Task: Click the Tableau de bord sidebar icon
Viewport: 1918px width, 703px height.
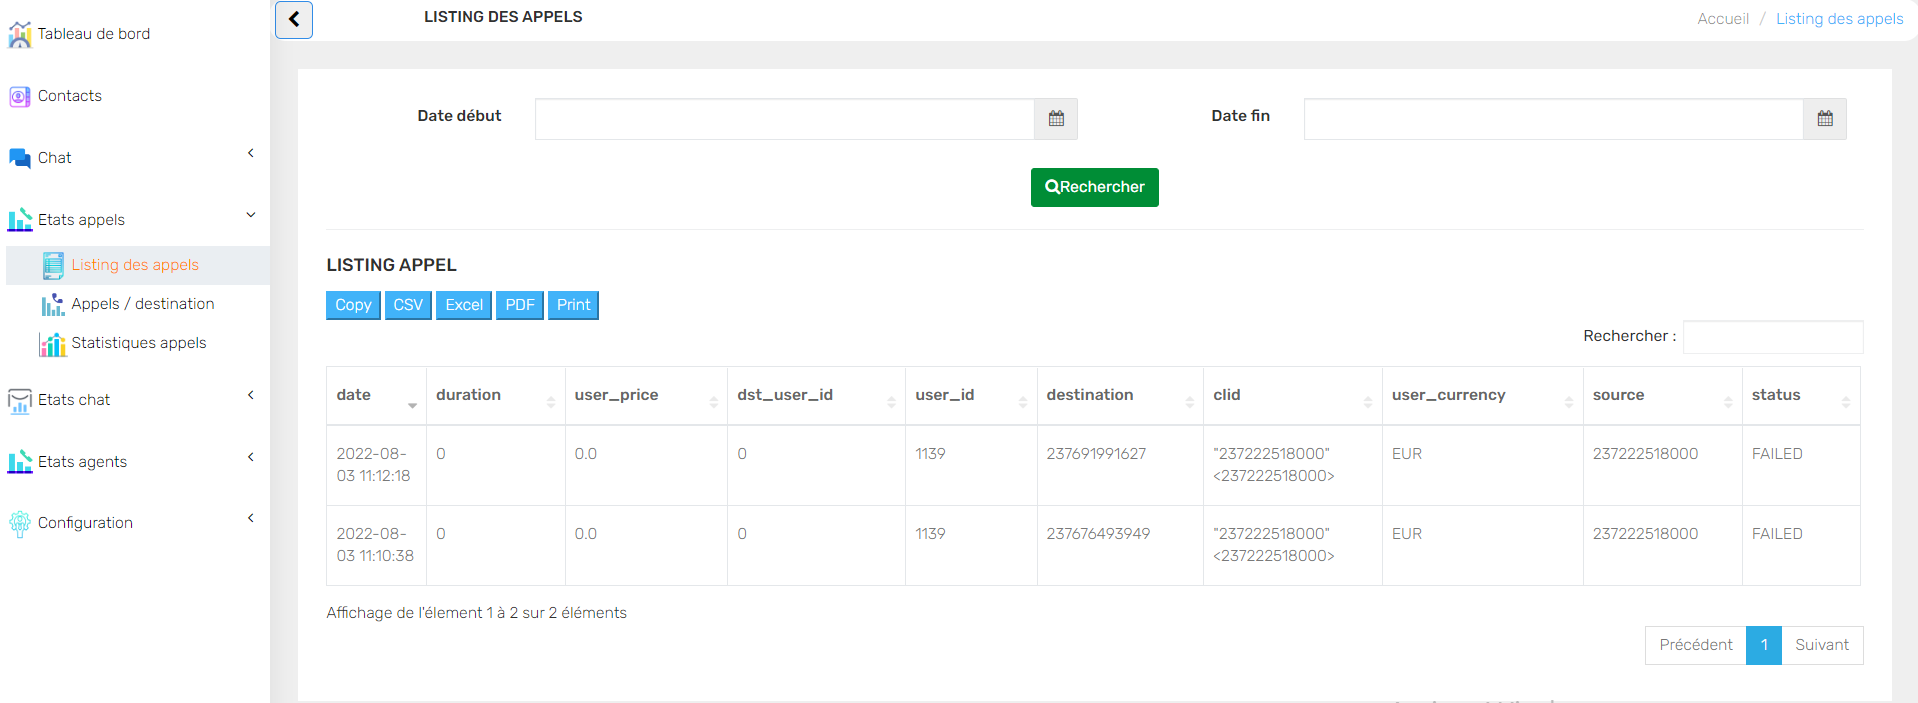Action: pos(20,35)
